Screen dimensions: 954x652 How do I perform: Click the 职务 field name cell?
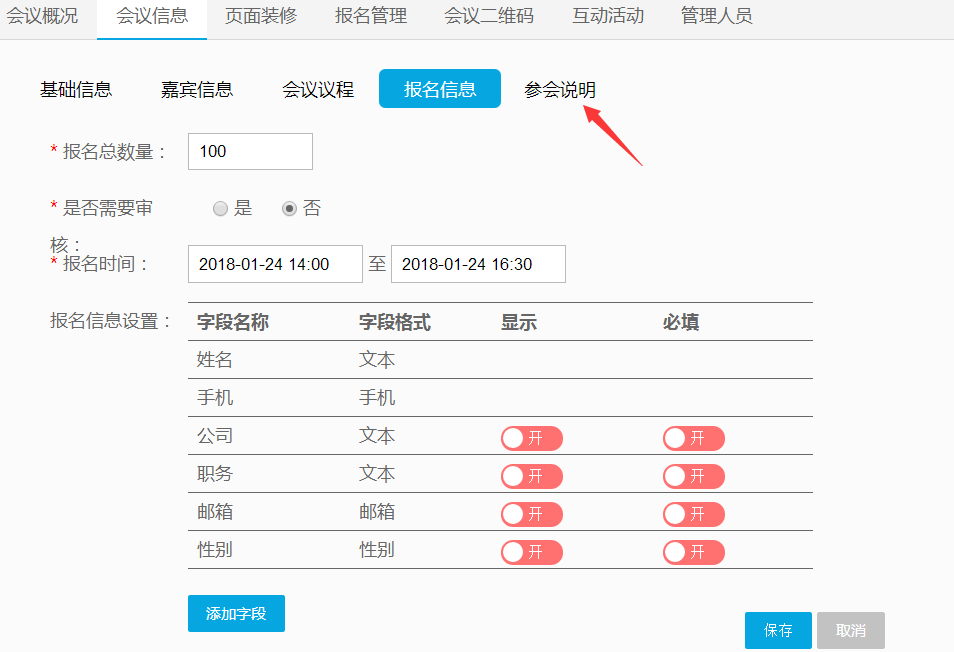coord(215,474)
